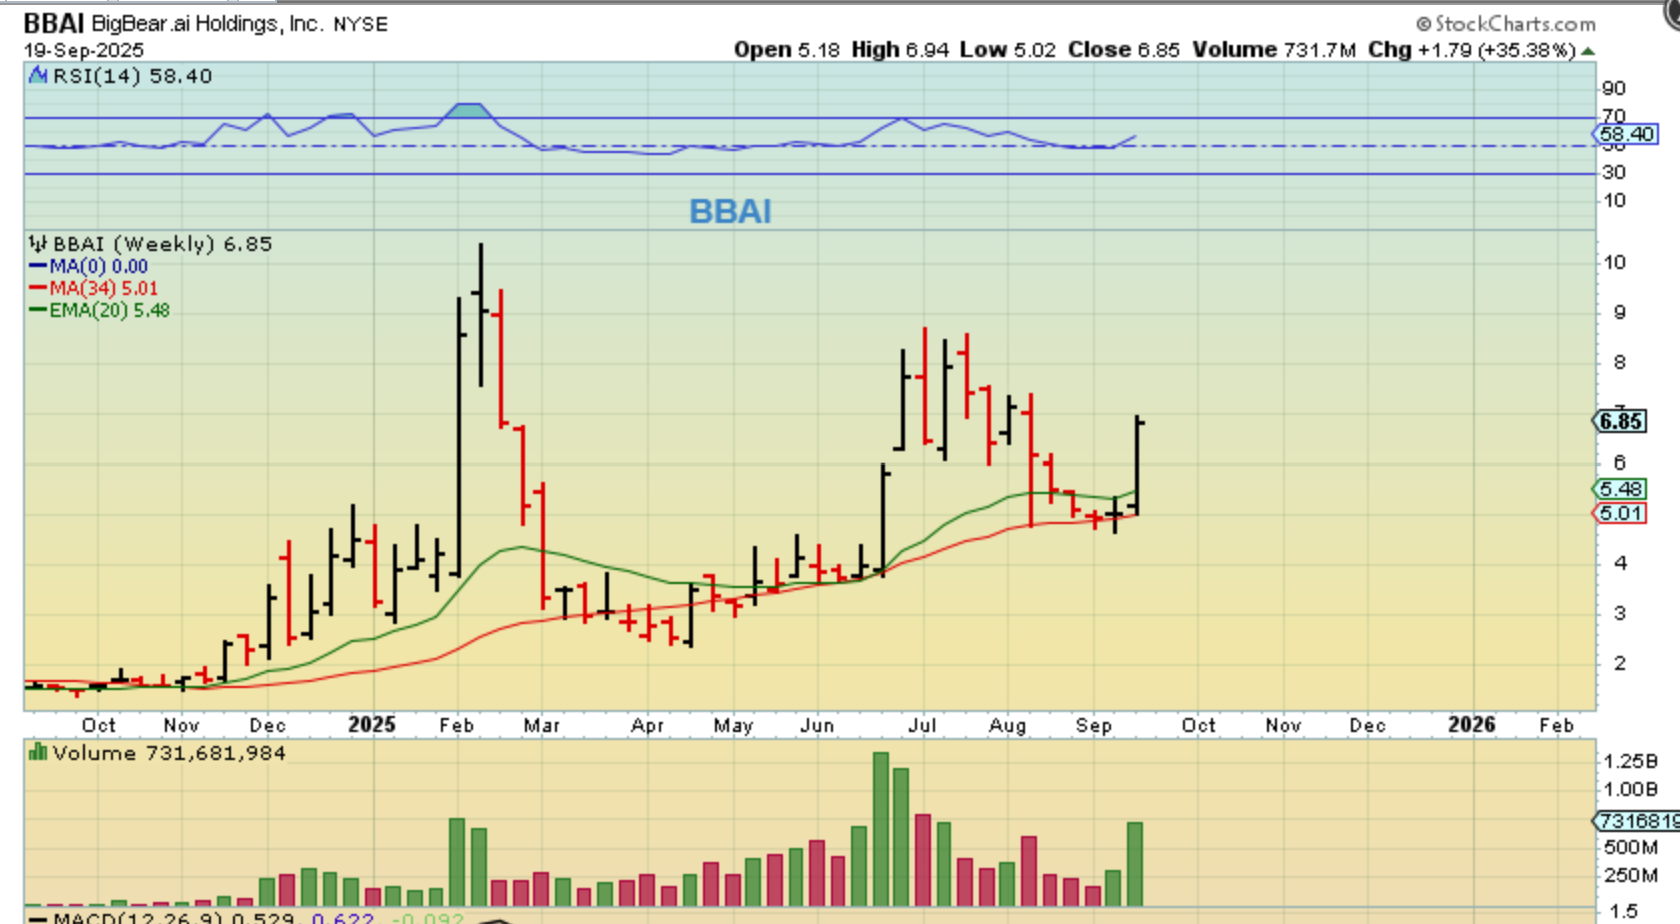Select the Close 6.85 value in header
Image resolution: width=1680 pixels, height=924 pixels.
pyautogui.click(x=1124, y=50)
